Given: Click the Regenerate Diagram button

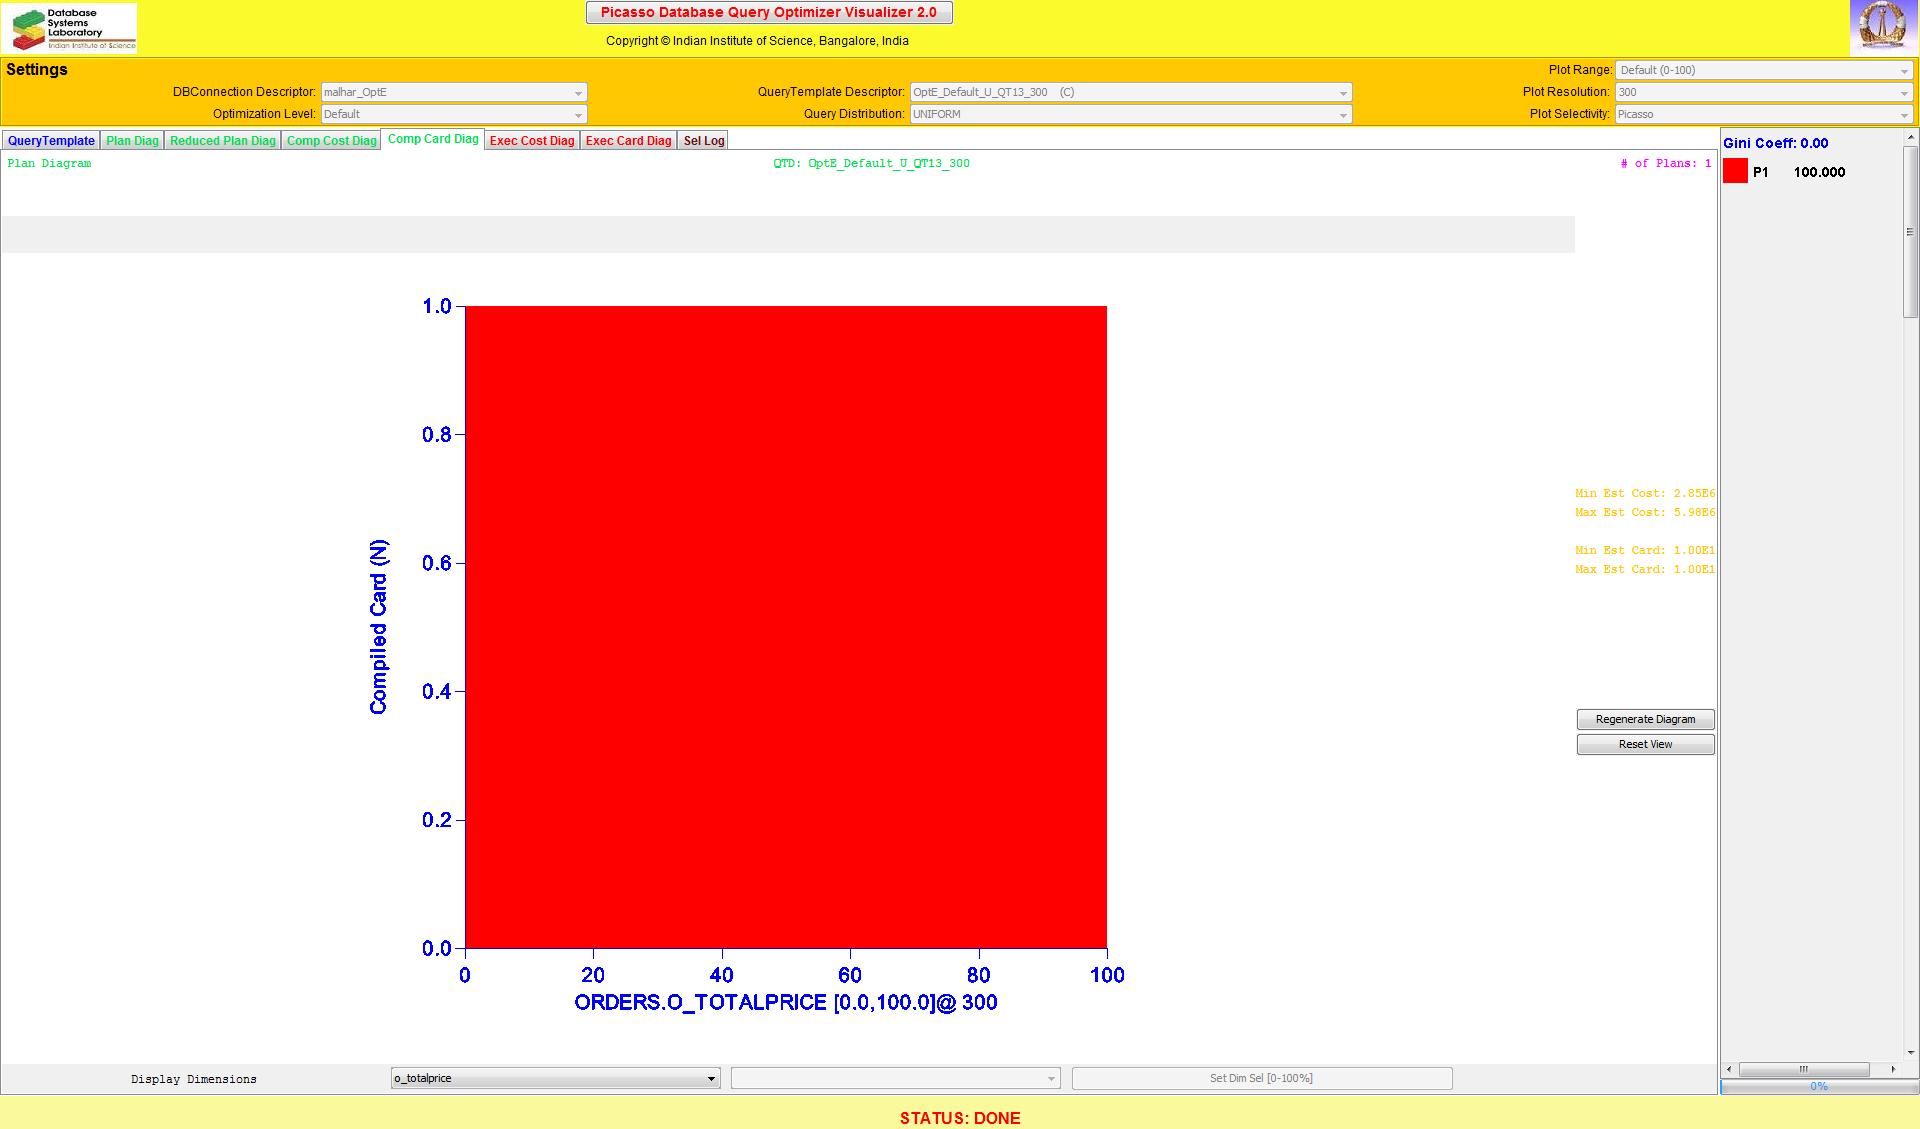Looking at the screenshot, I should tap(1645, 719).
